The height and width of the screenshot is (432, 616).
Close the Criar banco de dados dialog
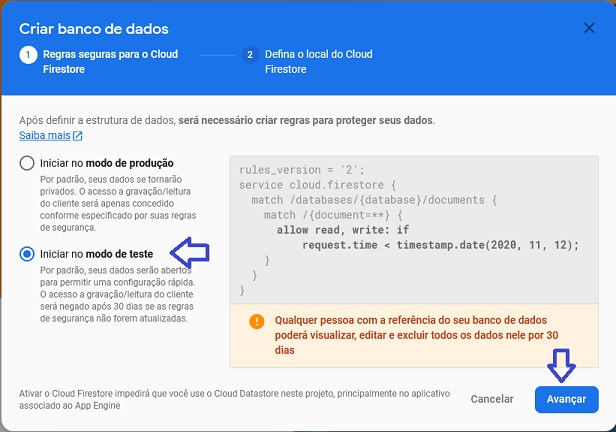coord(589,28)
